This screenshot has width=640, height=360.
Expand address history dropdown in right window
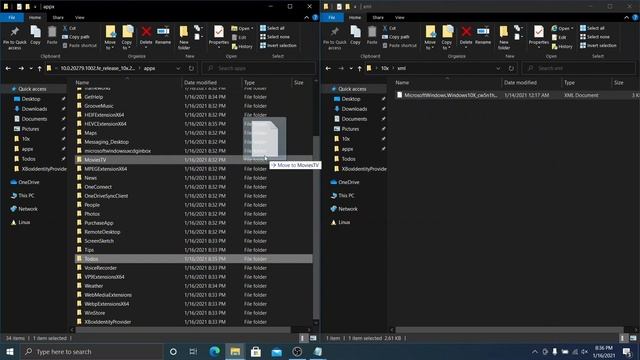pyautogui.click(x=498, y=68)
